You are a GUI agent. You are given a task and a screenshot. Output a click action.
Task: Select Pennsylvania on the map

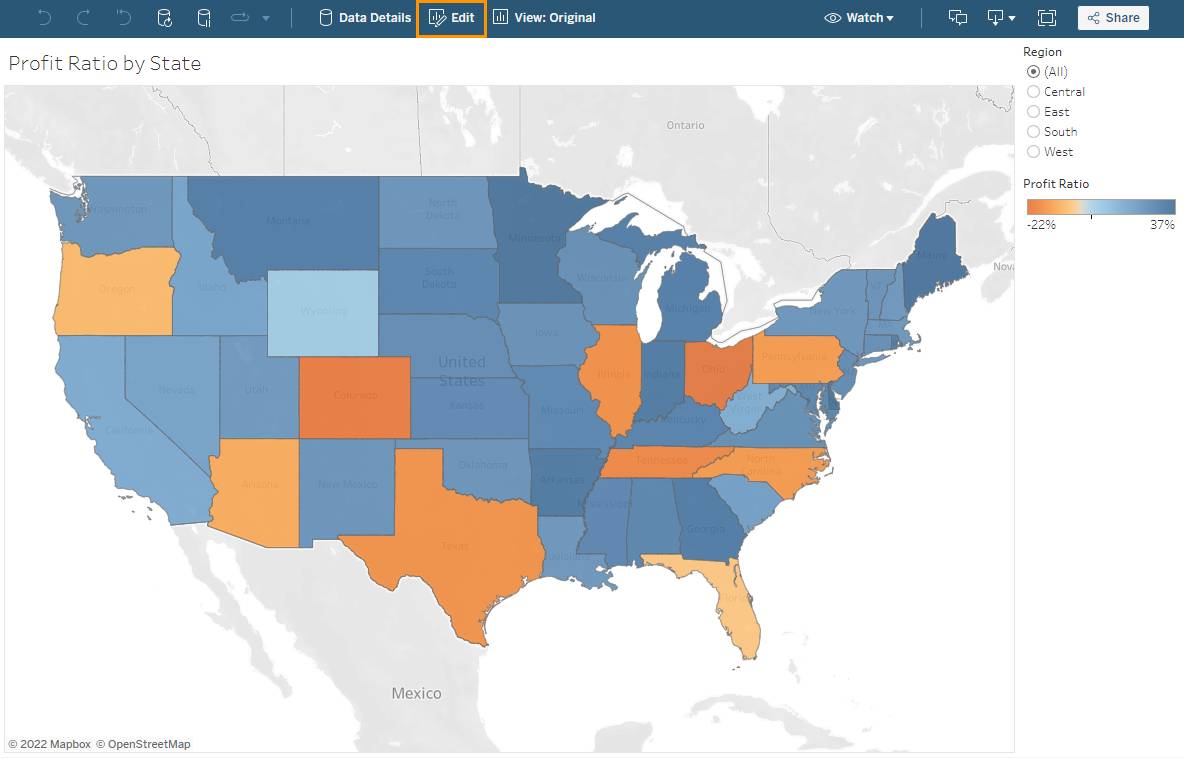796,358
